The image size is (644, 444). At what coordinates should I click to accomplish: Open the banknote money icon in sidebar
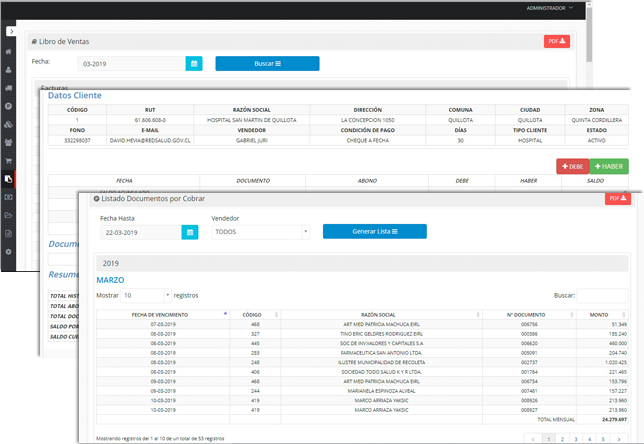coord(8,197)
